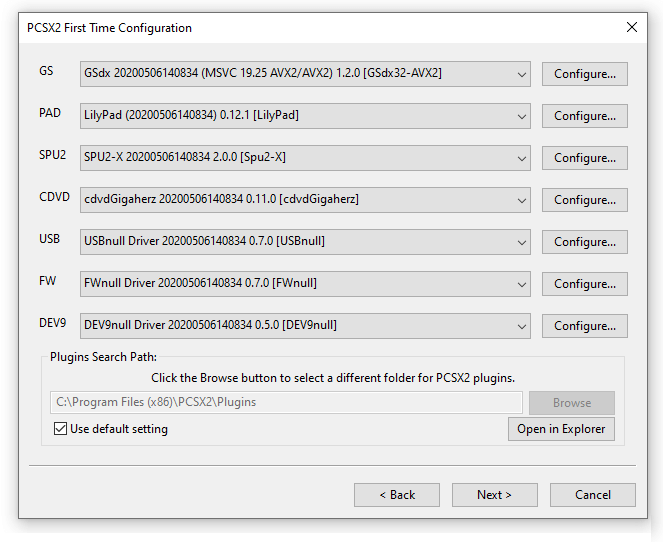Configure the PAD LilyPad plugin
667x542 pixels.
pos(584,116)
